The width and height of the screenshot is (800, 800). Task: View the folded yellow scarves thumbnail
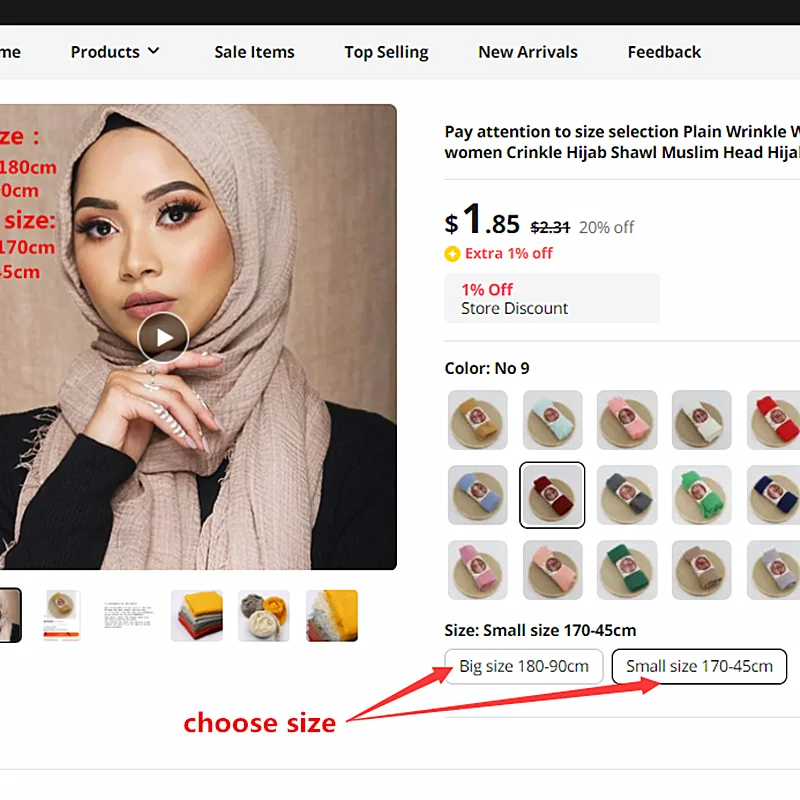click(x=197, y=616)
